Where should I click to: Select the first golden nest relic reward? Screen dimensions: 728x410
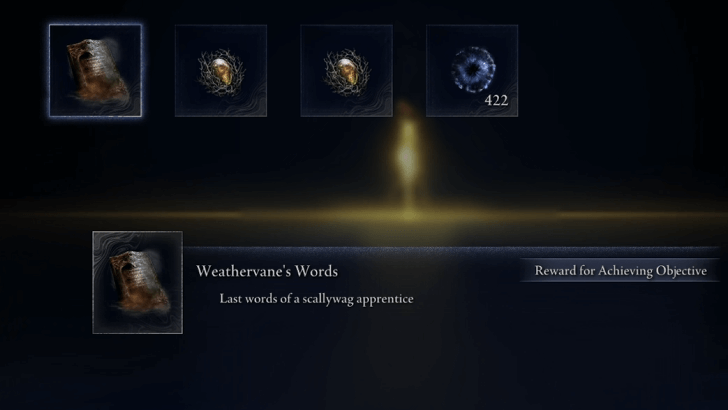(x=221, y=71)
